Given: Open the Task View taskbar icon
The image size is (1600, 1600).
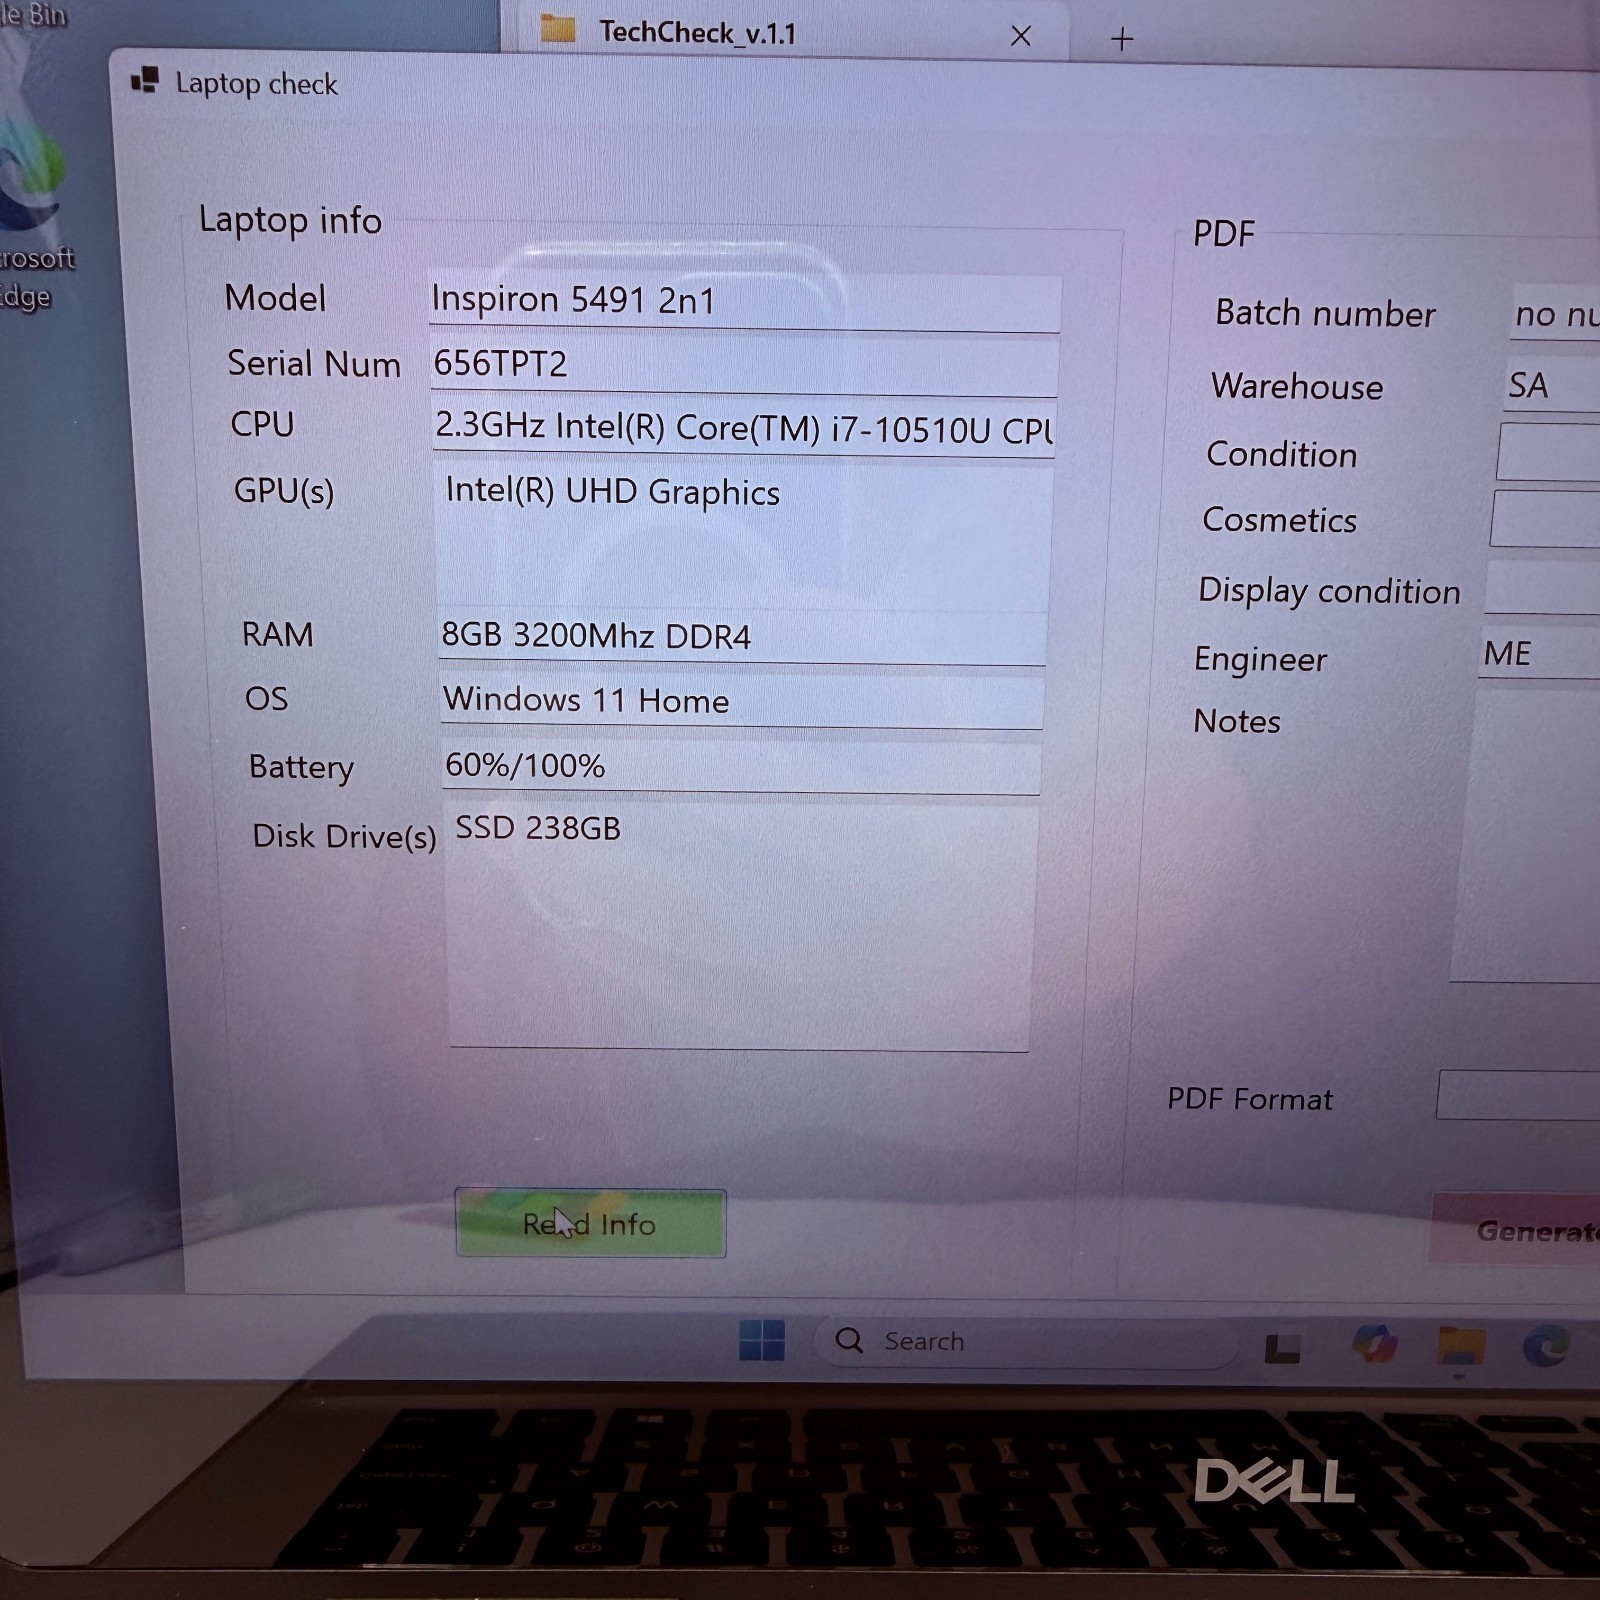Looking at the screenshot, I should pos(1283,1348).
